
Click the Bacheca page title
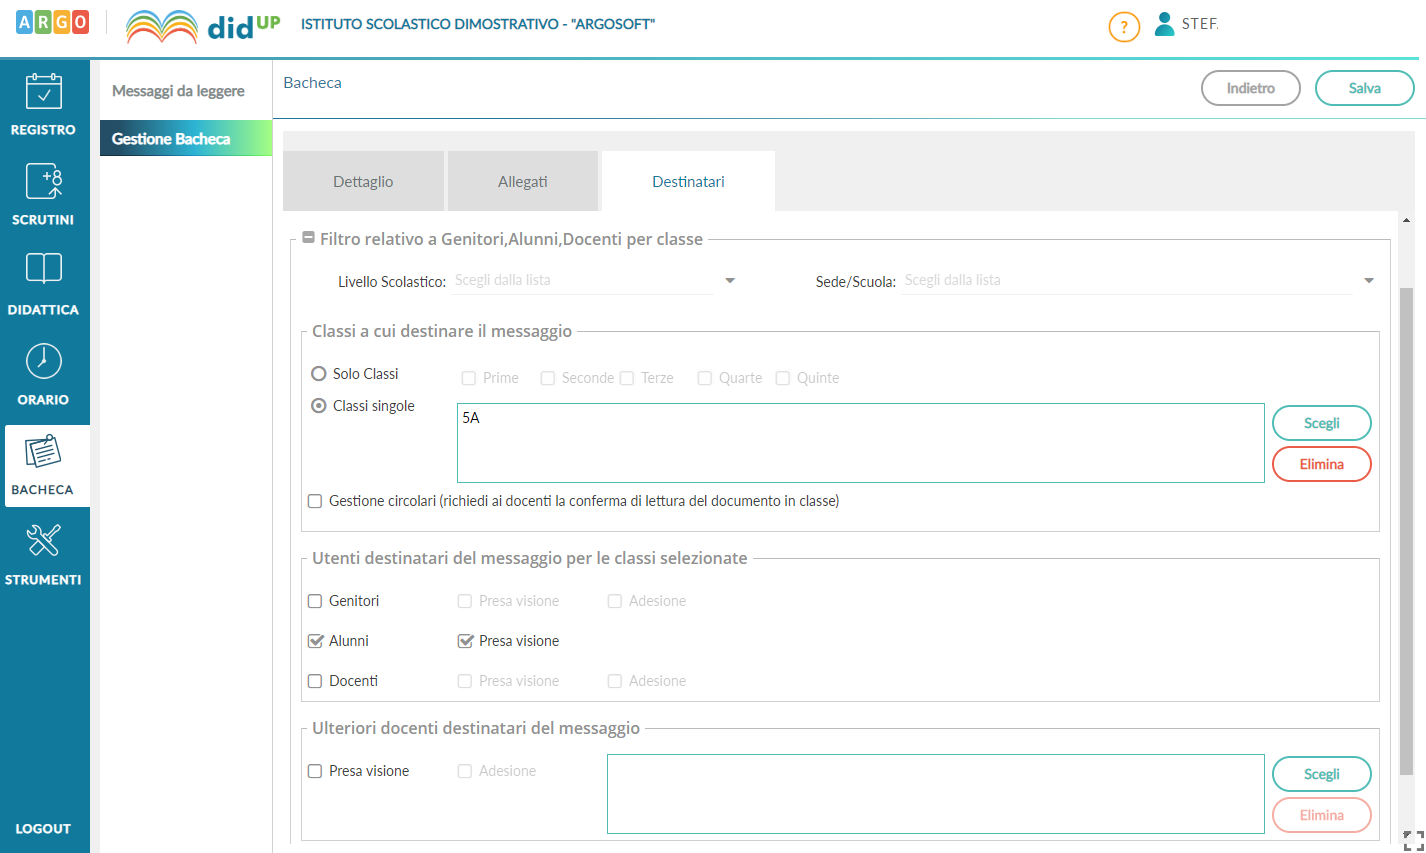[312, 82]
